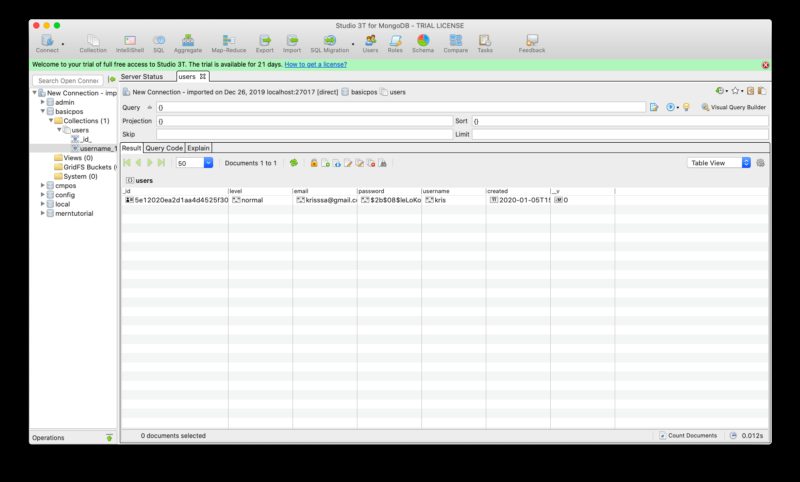Open the bookmarked queries star icon
This screenshot has height=482, width=800.
click(735, 91)
